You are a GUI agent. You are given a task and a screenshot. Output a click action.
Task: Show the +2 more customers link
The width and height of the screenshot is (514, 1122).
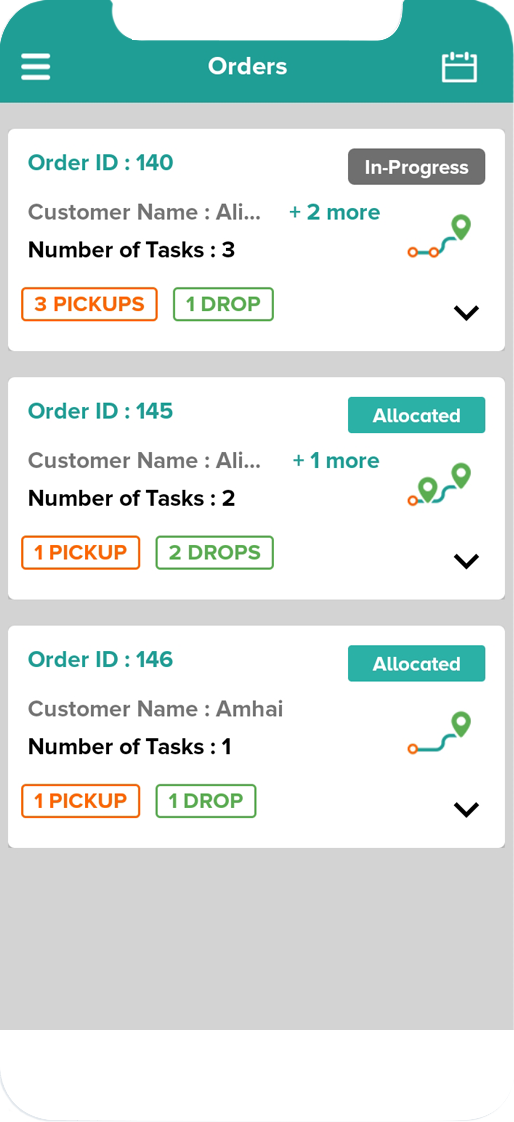tap(334, 213)
